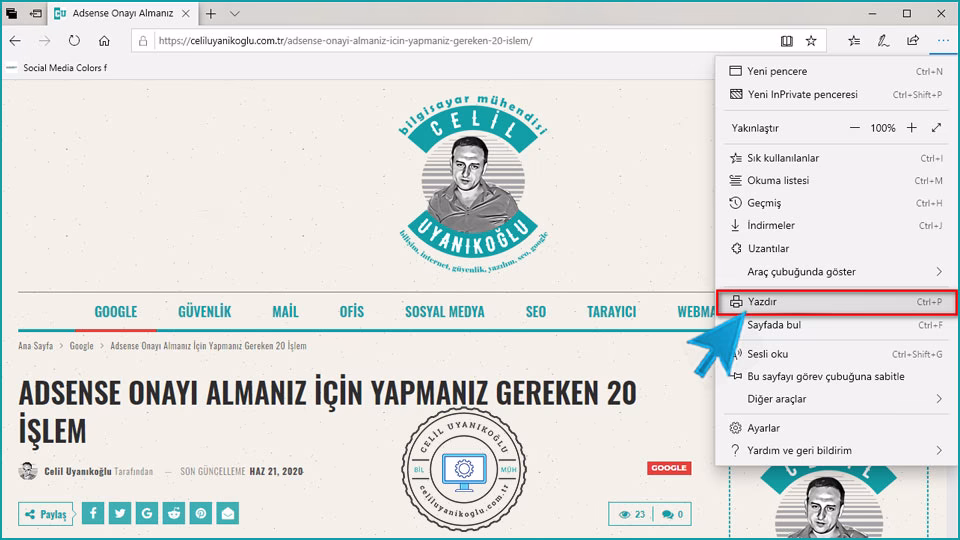
Task: Open Yeni InPrivate penceresi
Action: click(836, 94)
